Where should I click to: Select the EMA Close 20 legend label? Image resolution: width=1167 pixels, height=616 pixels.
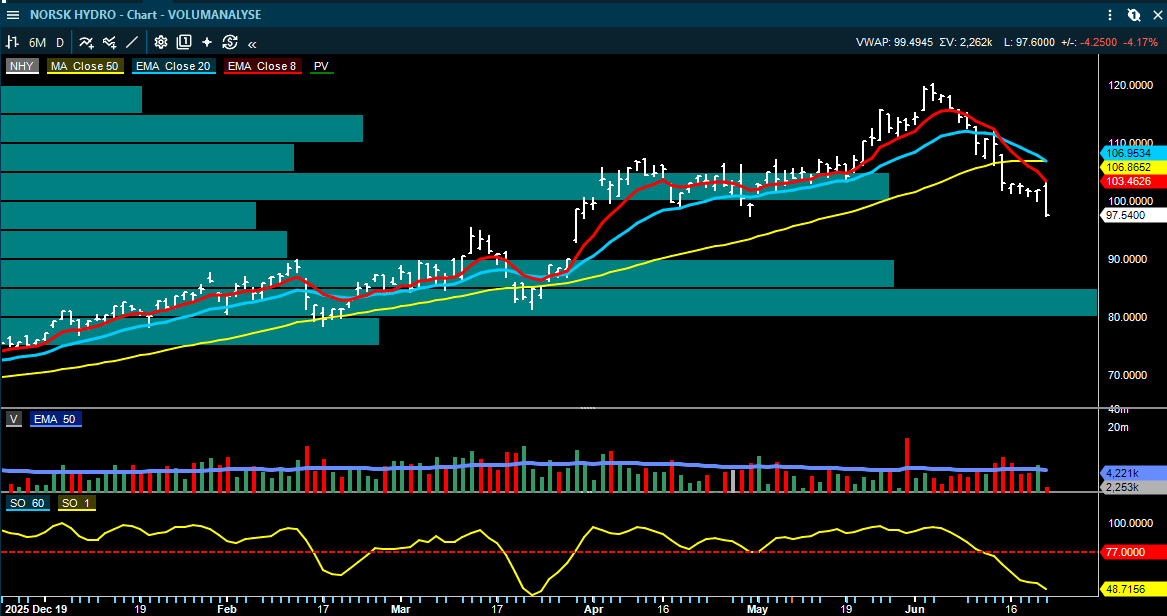(173, 66)
